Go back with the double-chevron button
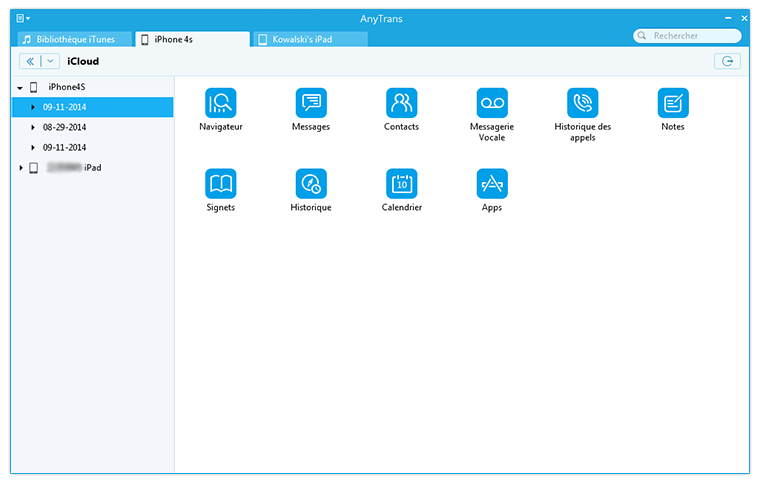760x484 pixels. (30, 61)
